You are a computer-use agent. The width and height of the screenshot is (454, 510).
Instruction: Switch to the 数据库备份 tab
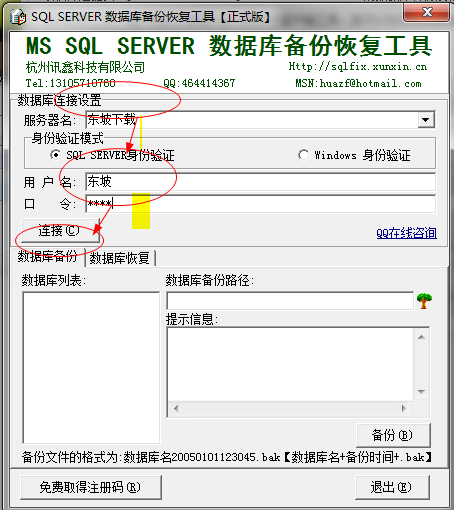click(x=47, y=257)
